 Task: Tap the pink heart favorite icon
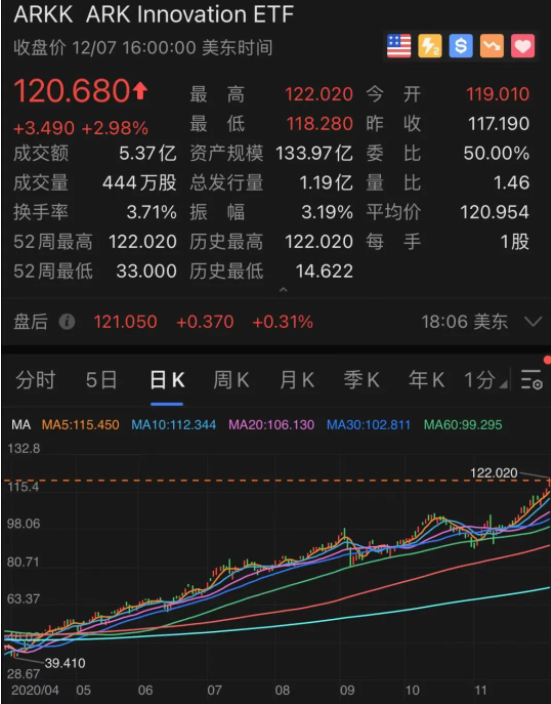(x=523, y=46)
